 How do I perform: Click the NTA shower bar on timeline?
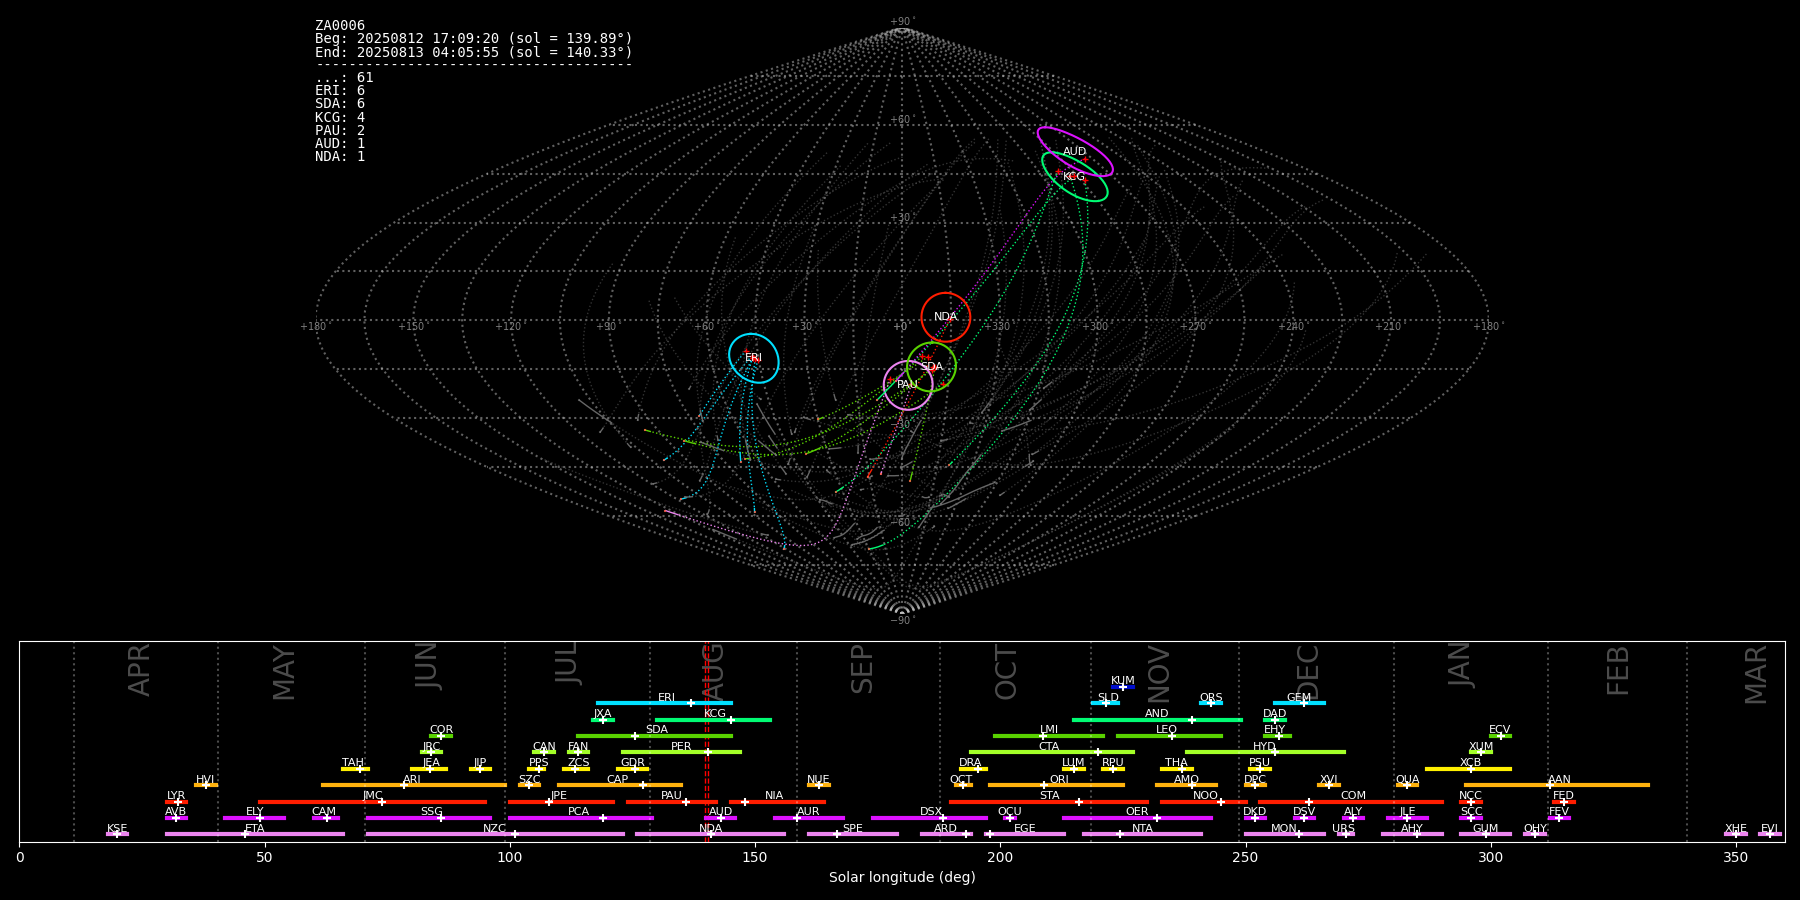point(1142,834)
